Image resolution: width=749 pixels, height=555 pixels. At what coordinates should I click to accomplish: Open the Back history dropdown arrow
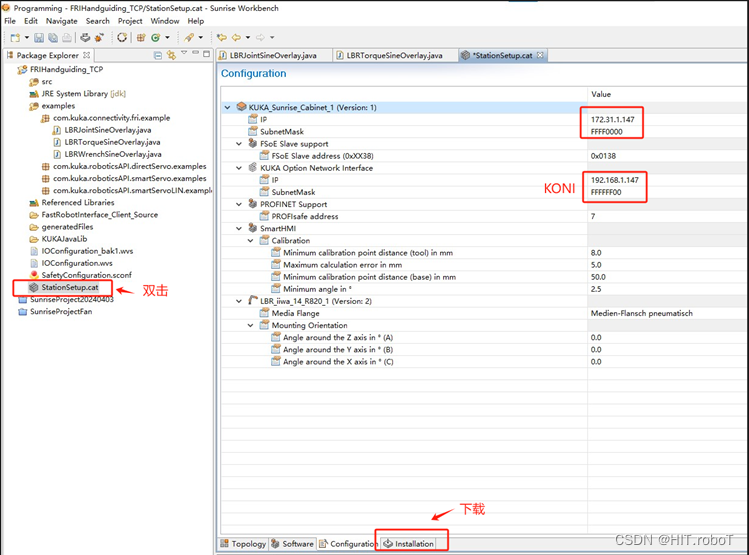[x=248, y=37]
